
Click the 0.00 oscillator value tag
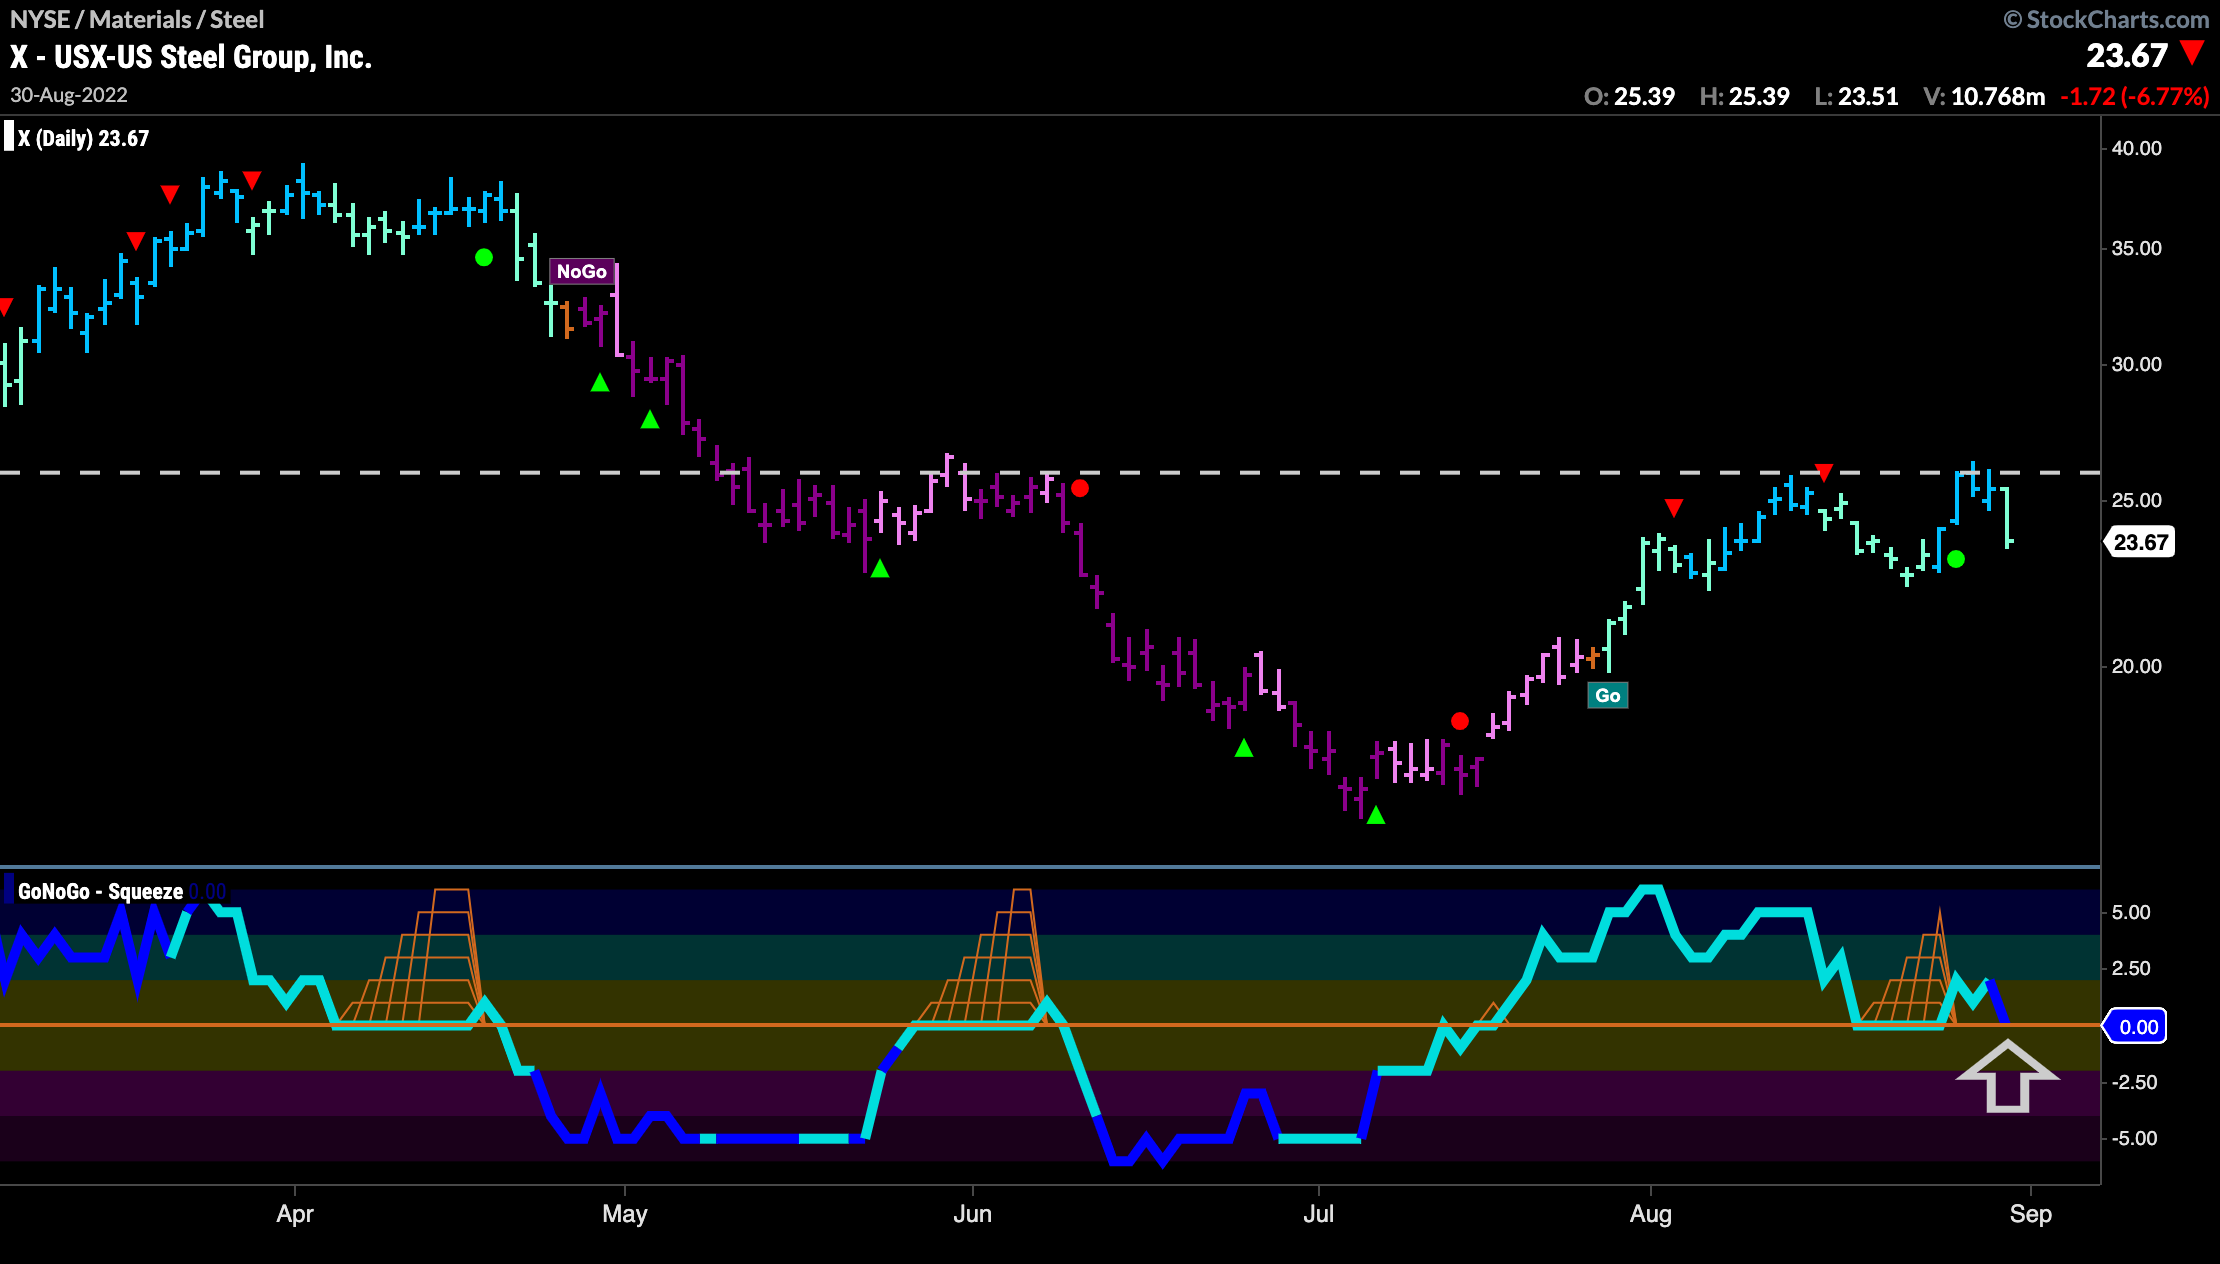point(2137,1026)
